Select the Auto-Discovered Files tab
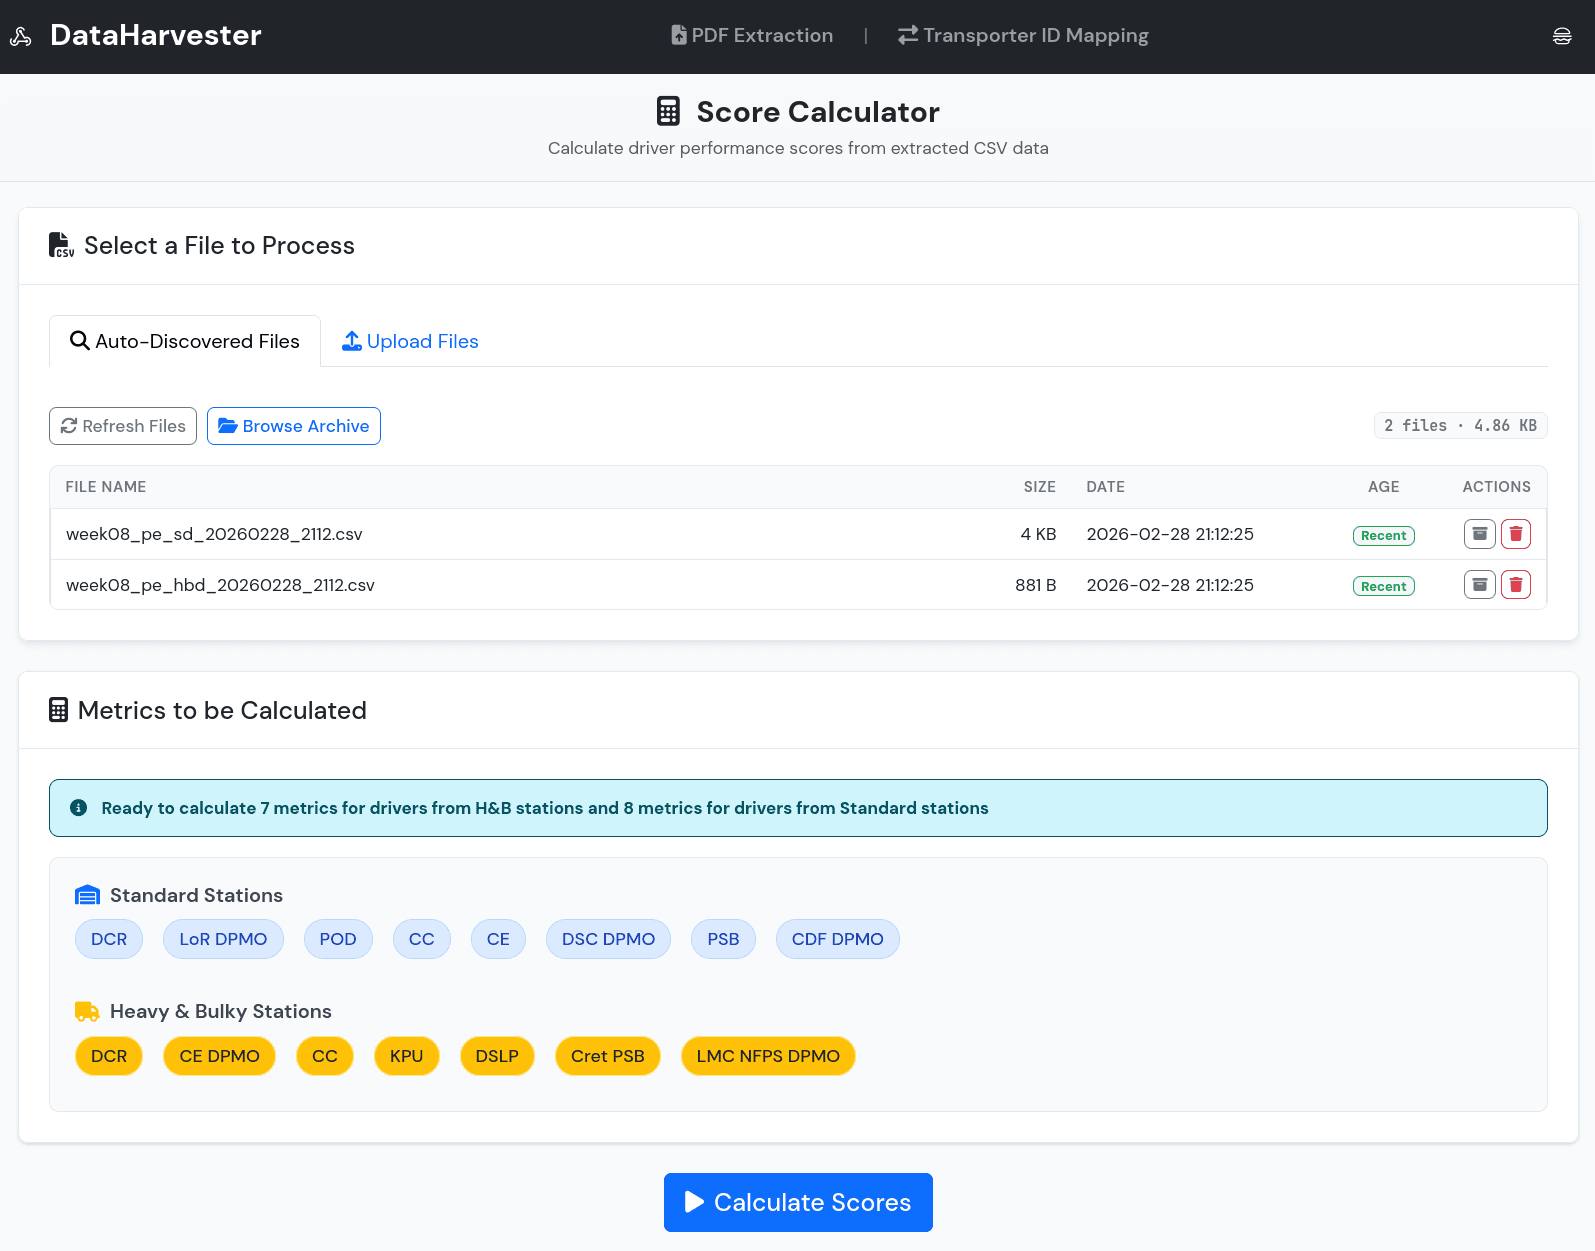Viewport: 1595px width, 1251px height. [185, 341]
